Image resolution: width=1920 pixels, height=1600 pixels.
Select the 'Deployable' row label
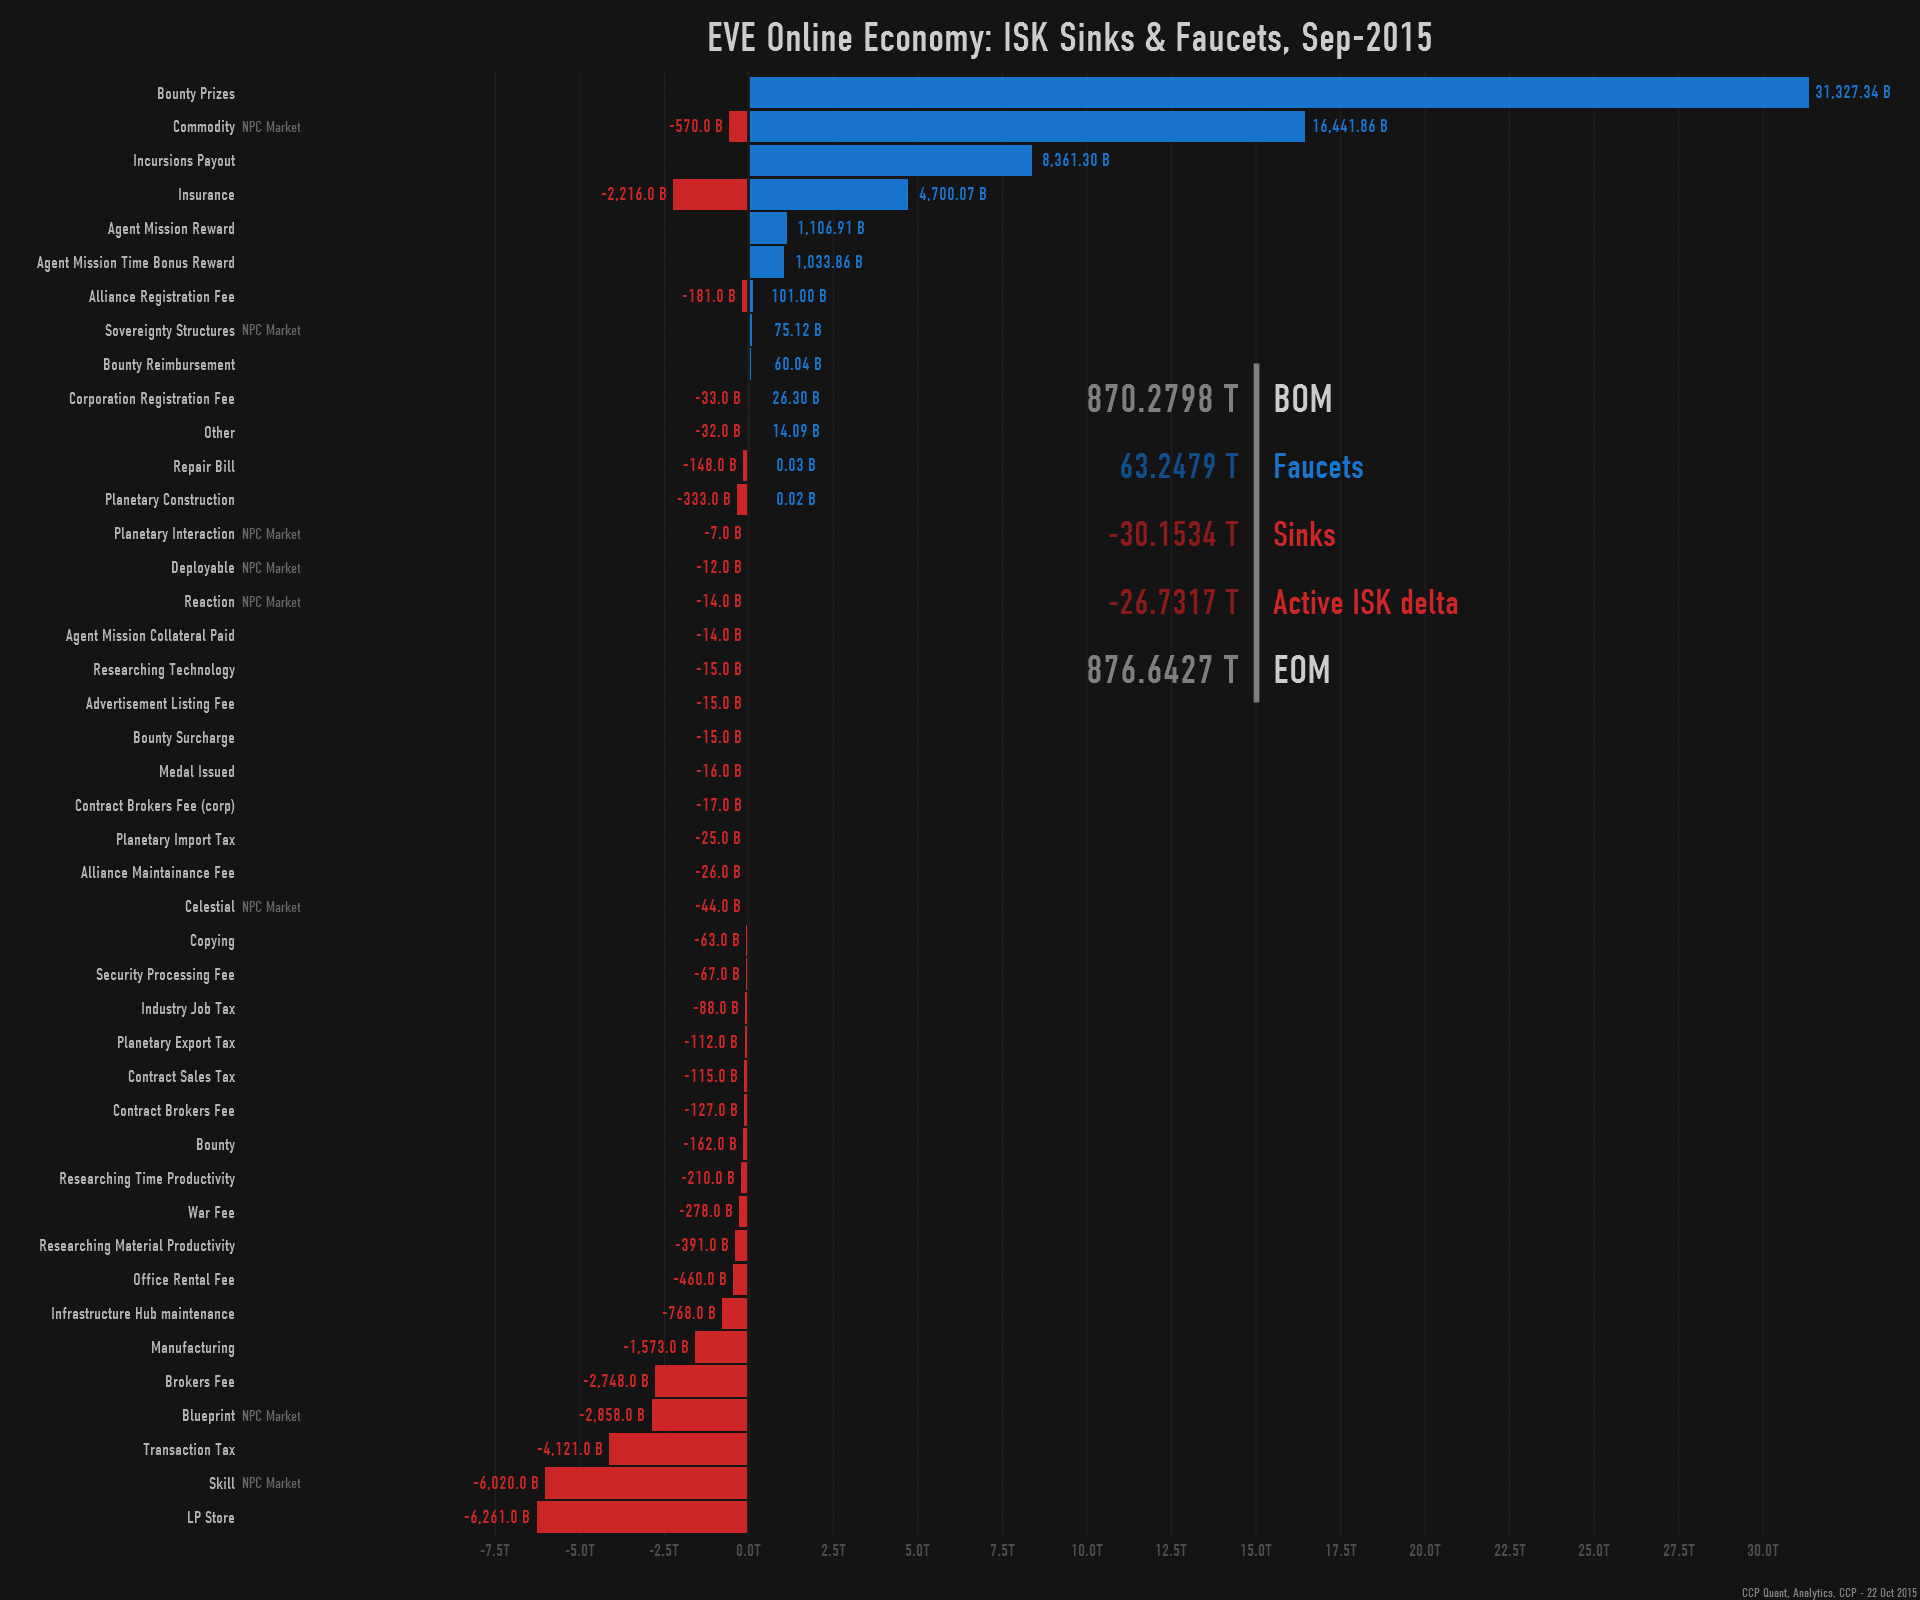point(202,568)
